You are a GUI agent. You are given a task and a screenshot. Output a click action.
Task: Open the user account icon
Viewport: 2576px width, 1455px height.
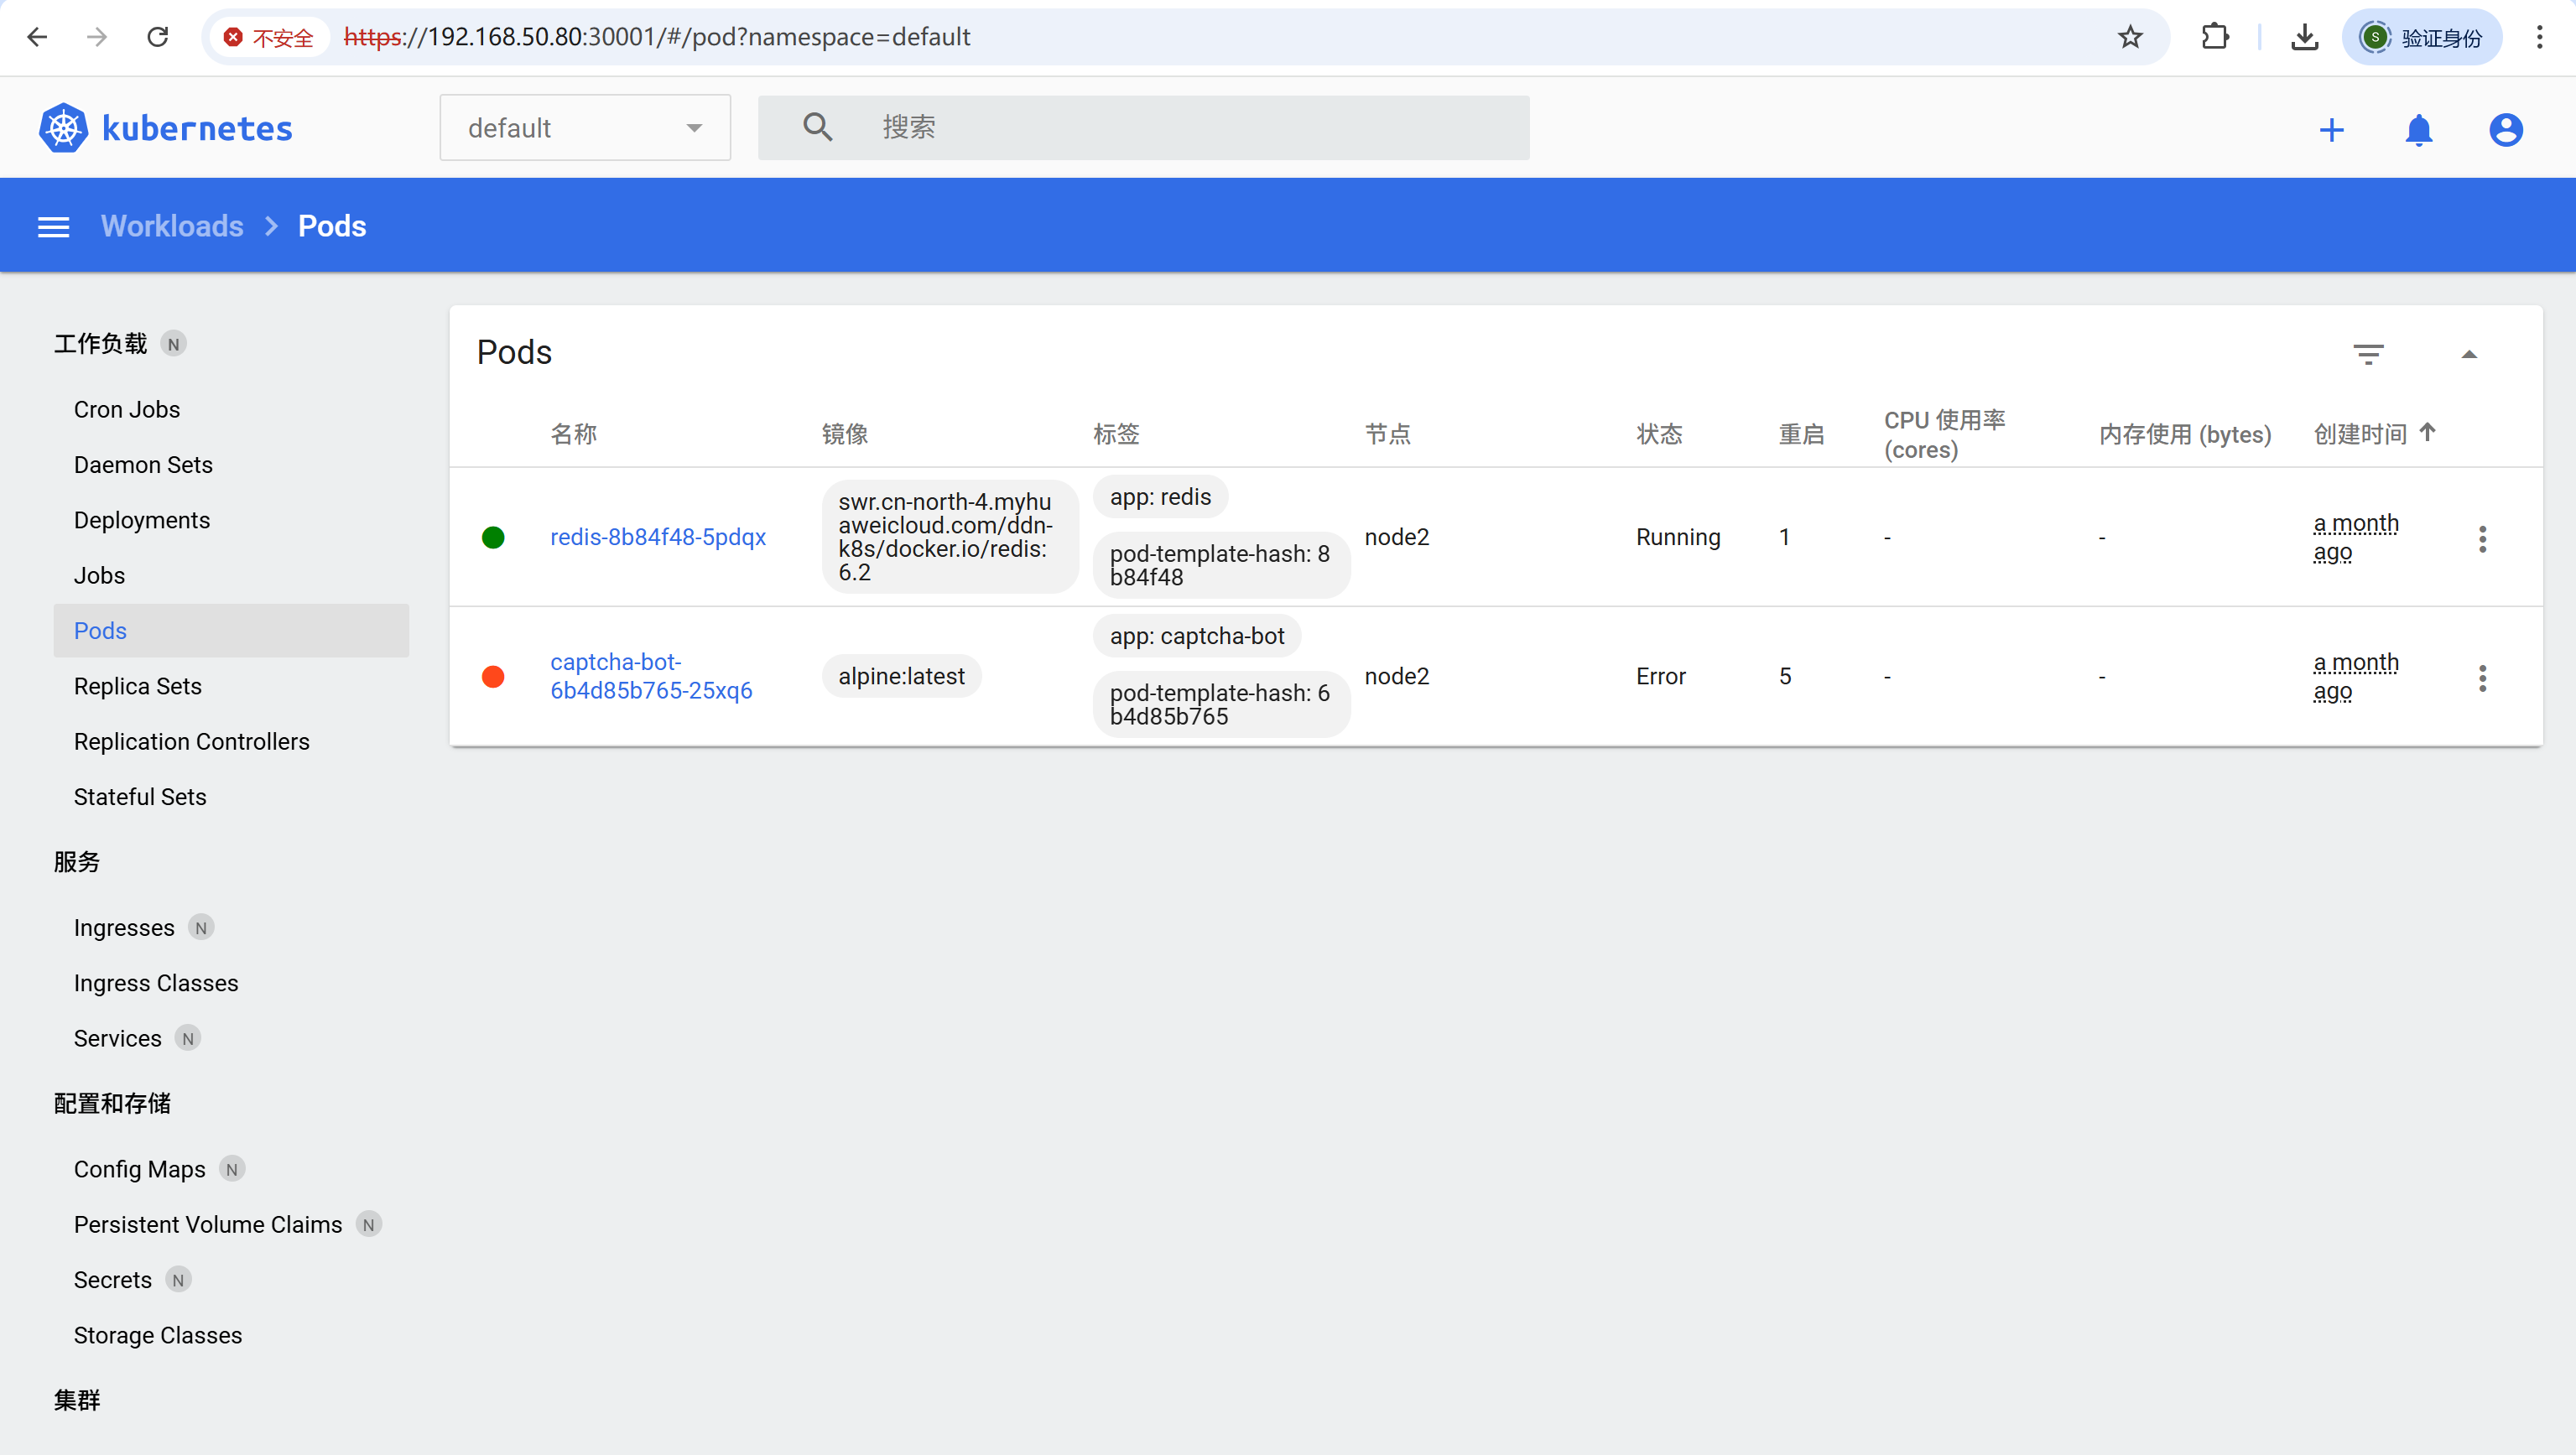point(2505,130)
